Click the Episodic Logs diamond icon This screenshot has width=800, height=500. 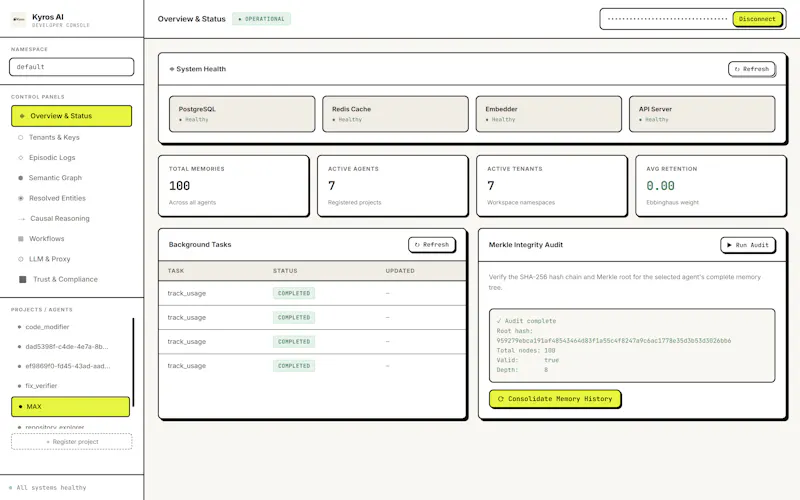coord(20,158)
